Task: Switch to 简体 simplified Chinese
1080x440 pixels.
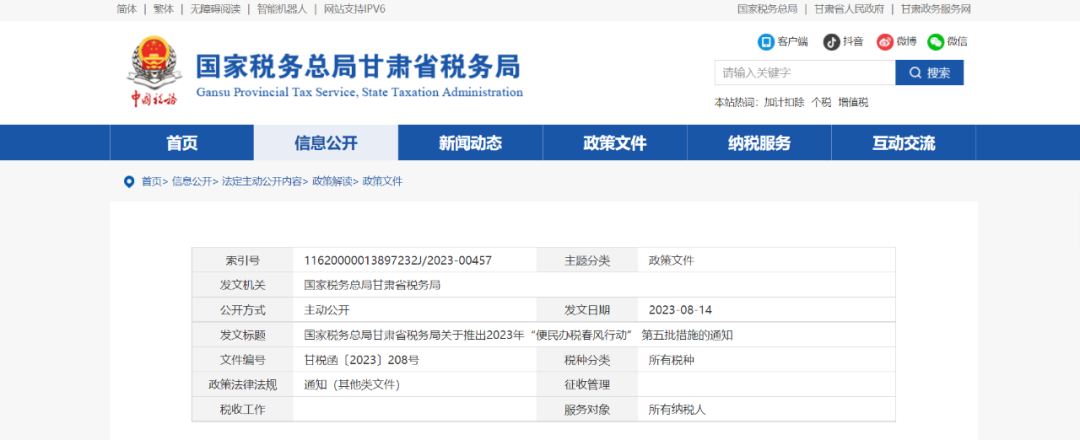Action: (x=127, y=9)
